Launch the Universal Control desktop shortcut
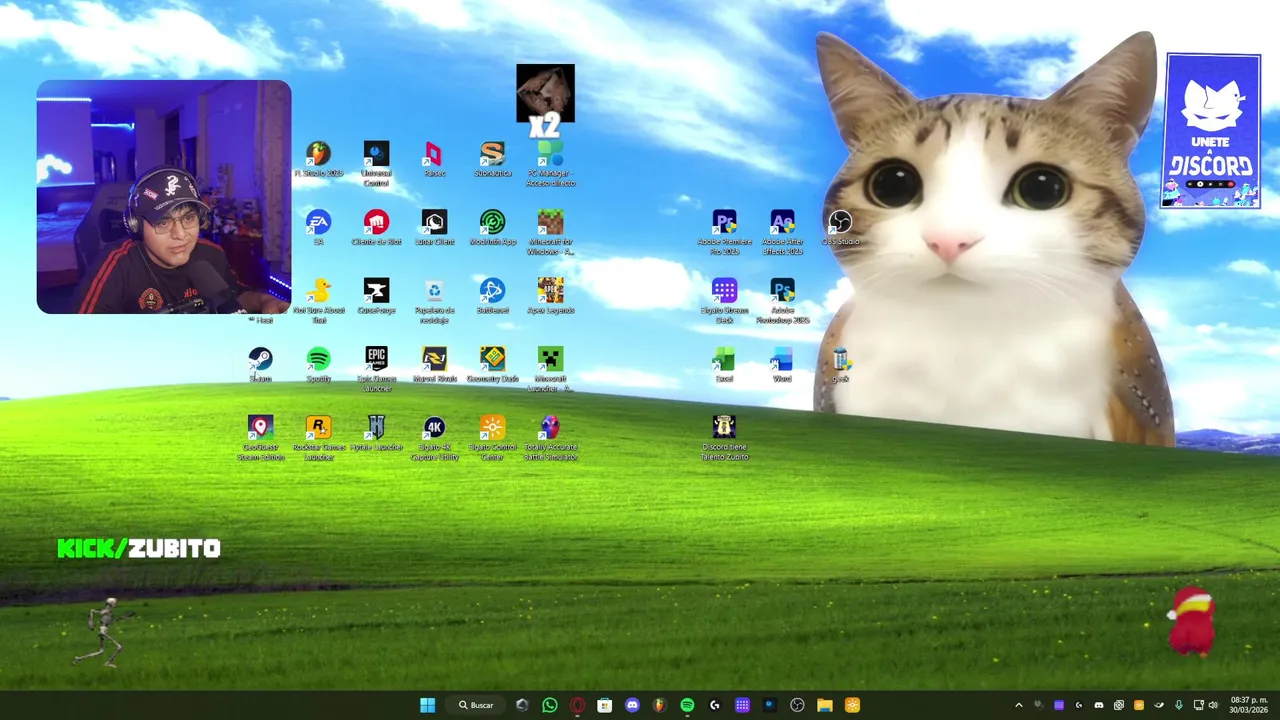Screen dimensions: 1280x720 (376, 164)
